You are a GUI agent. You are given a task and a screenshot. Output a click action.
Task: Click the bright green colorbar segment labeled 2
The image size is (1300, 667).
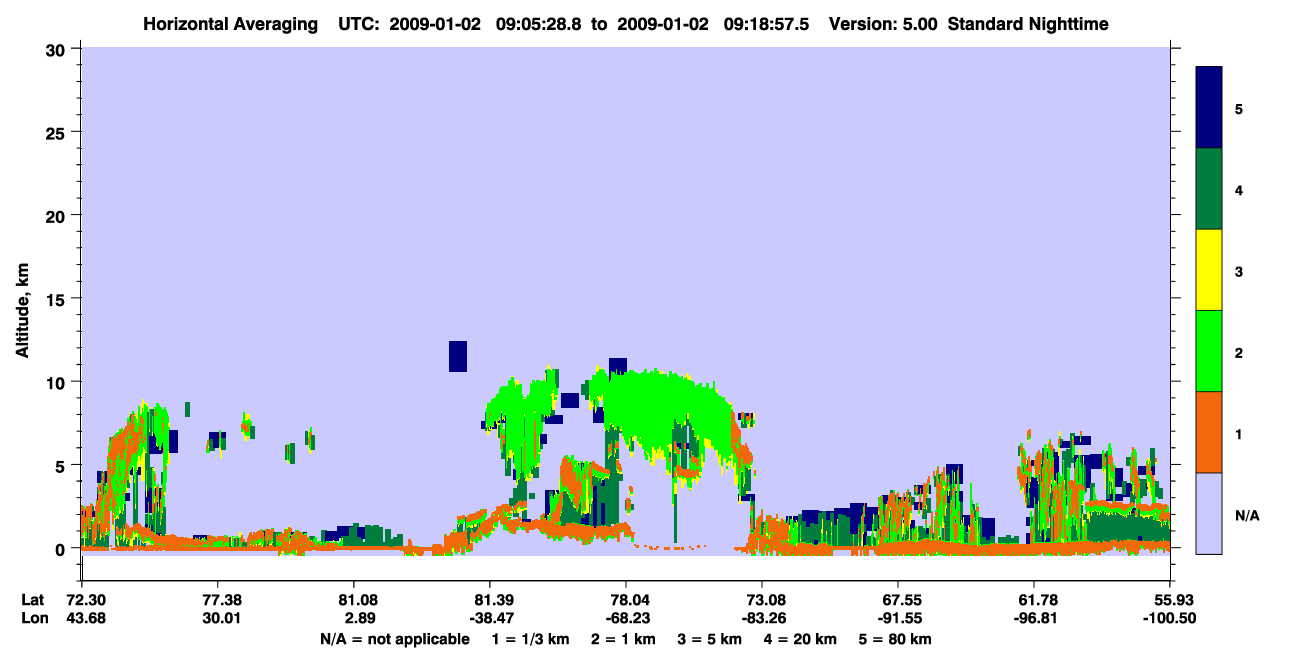click(x=1209, y=351)
